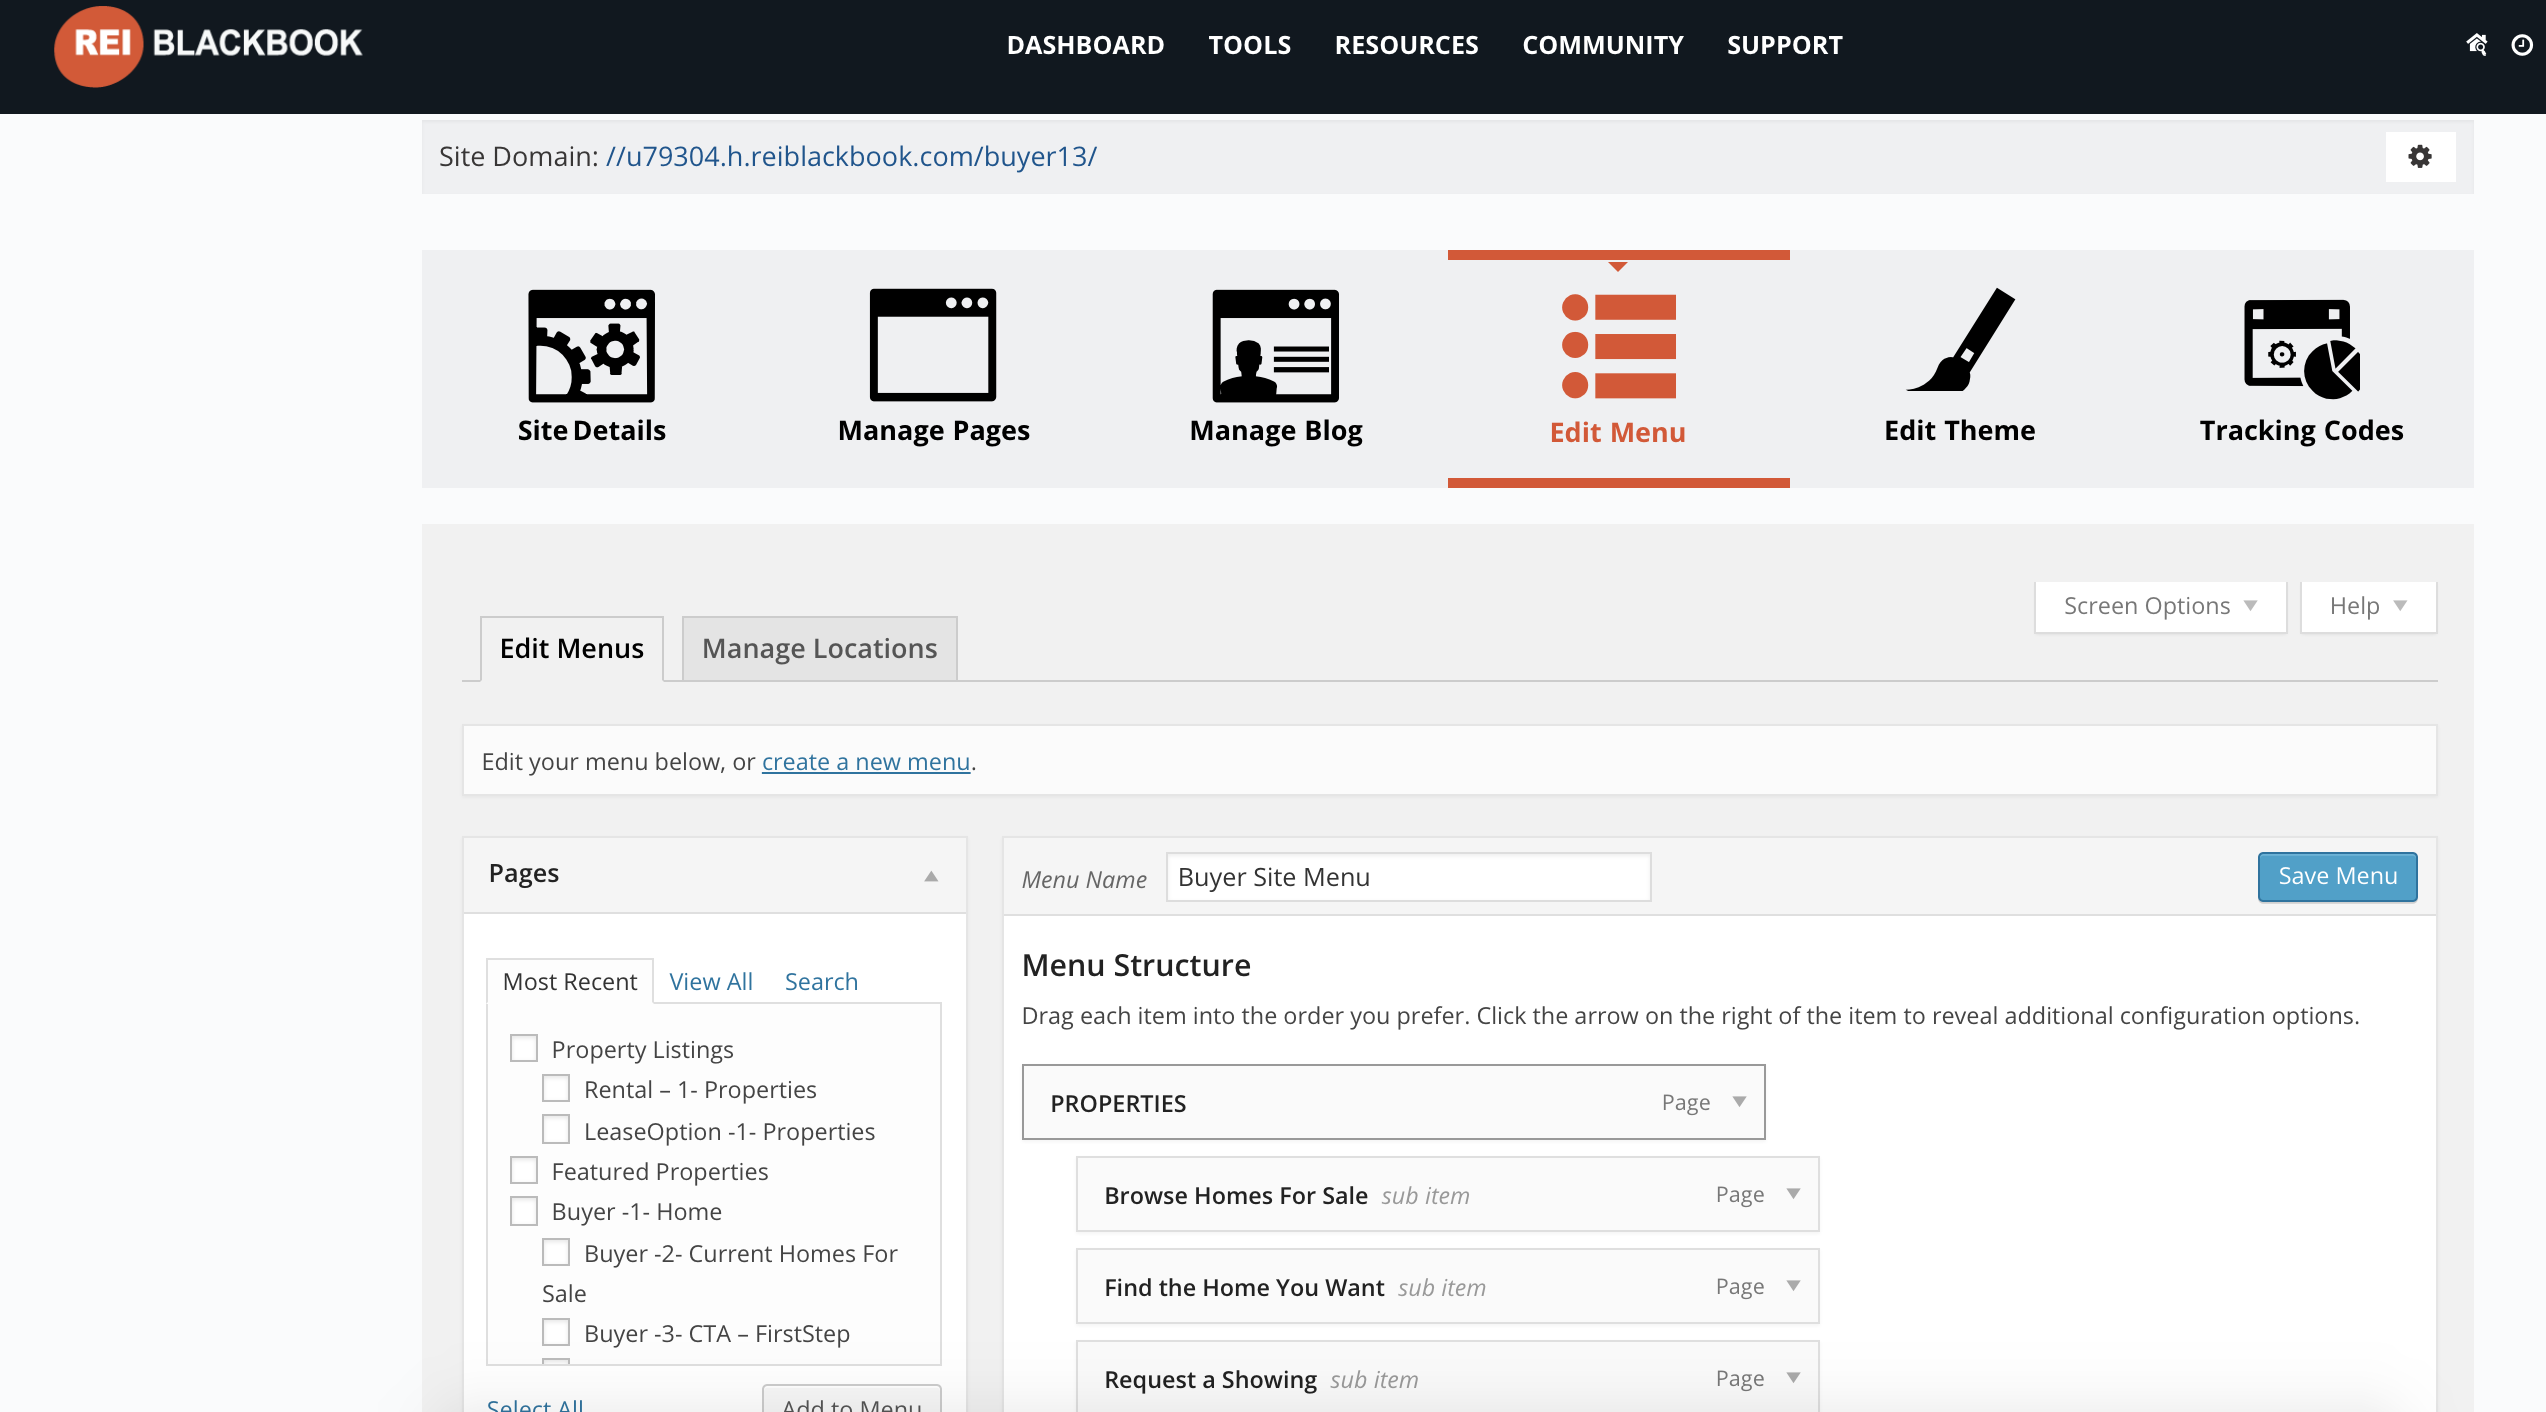Check Rental – 1- Properties checkbox
Viewport: 2546px width, 1412px height.
(x=556, y=1088)
